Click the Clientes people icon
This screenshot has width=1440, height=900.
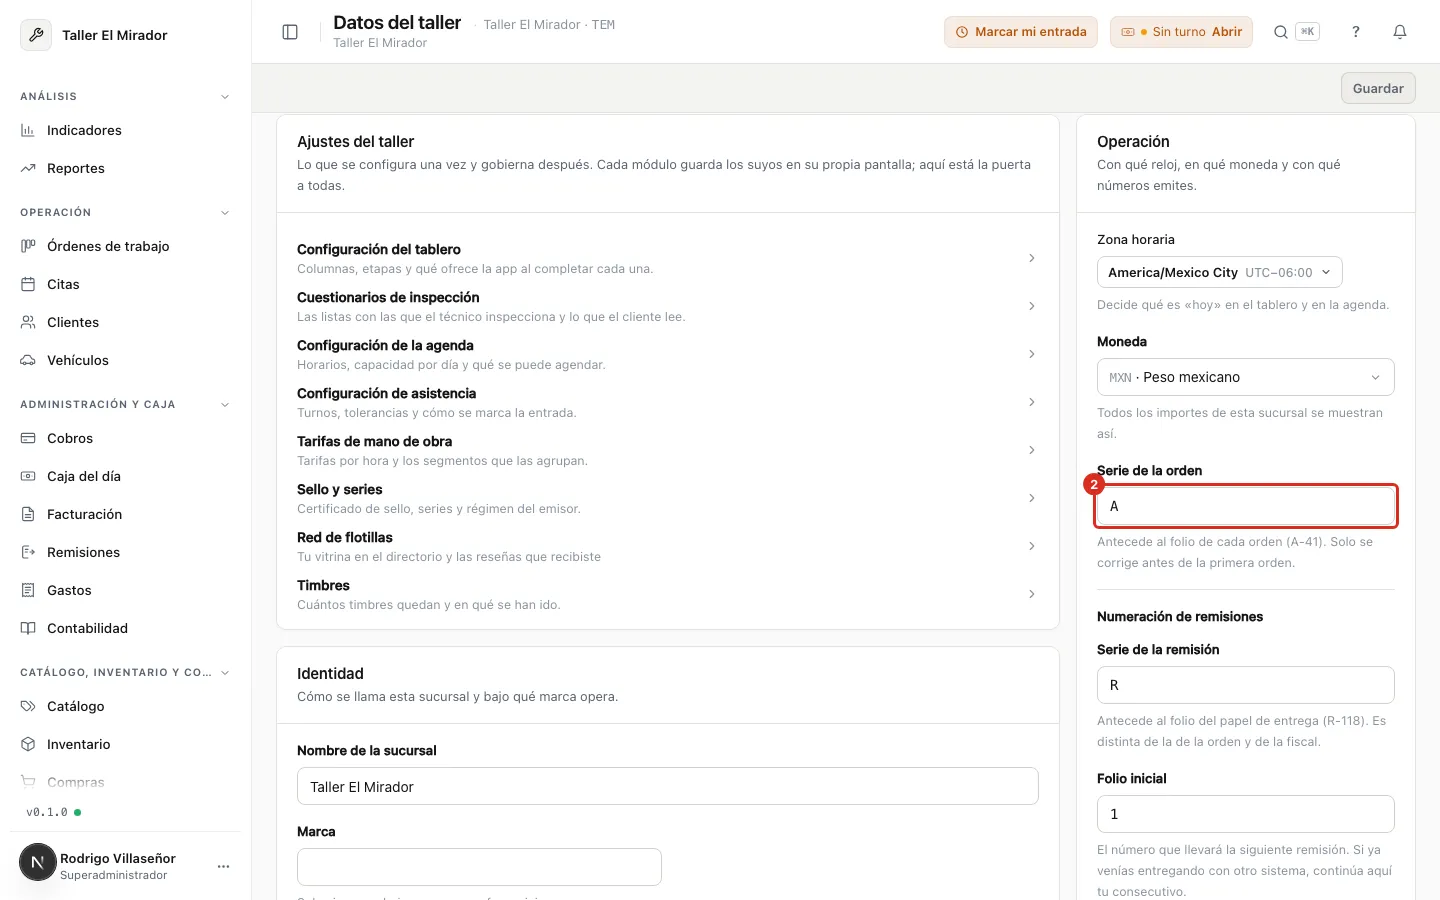coord(28,322)
